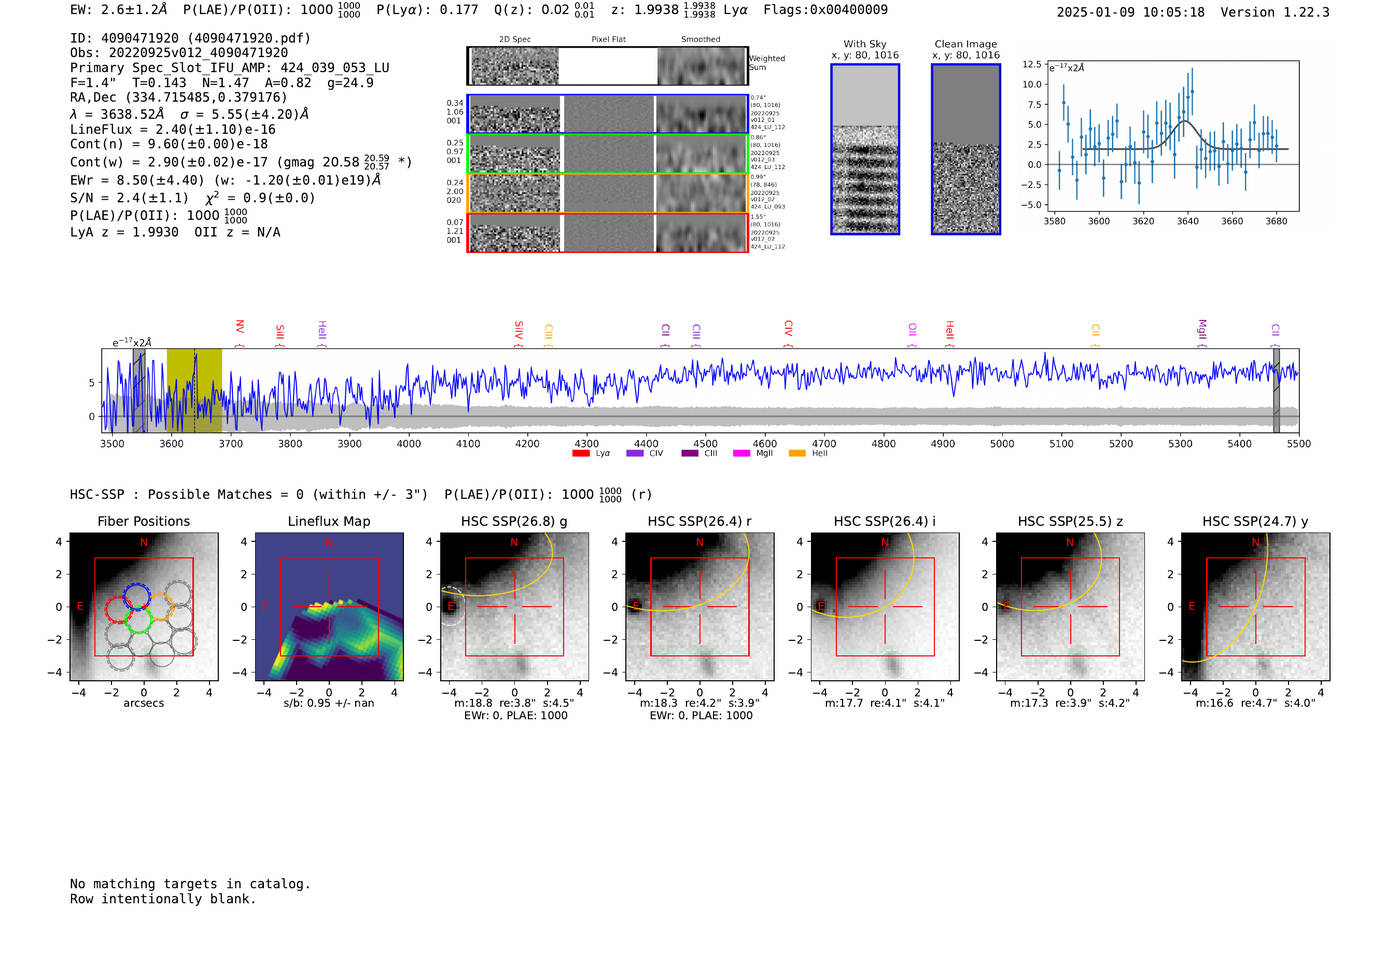Screen dimensions: 1400x953
Task: Open the With Sky image panel
Action: 865,149
